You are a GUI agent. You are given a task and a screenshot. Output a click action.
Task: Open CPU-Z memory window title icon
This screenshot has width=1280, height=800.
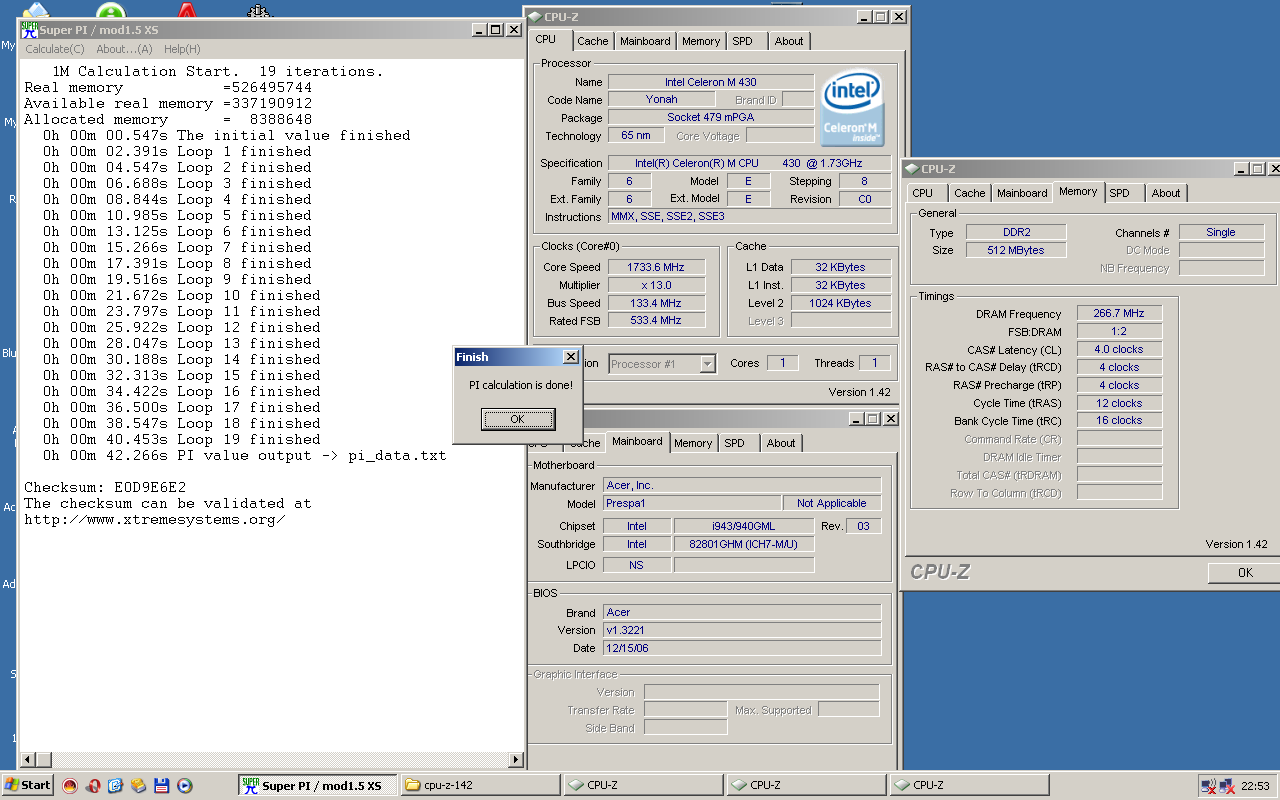point(913,169)
